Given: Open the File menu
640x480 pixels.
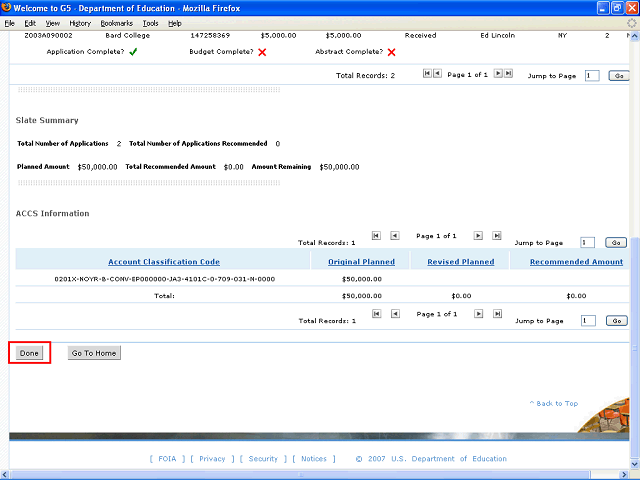Looking at the screenshot, I should coord(9,23).
